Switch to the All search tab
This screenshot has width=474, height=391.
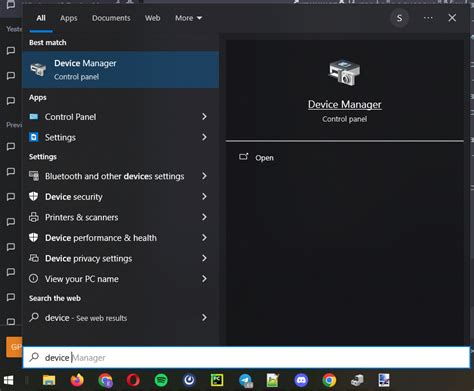(x=41, y=18)
